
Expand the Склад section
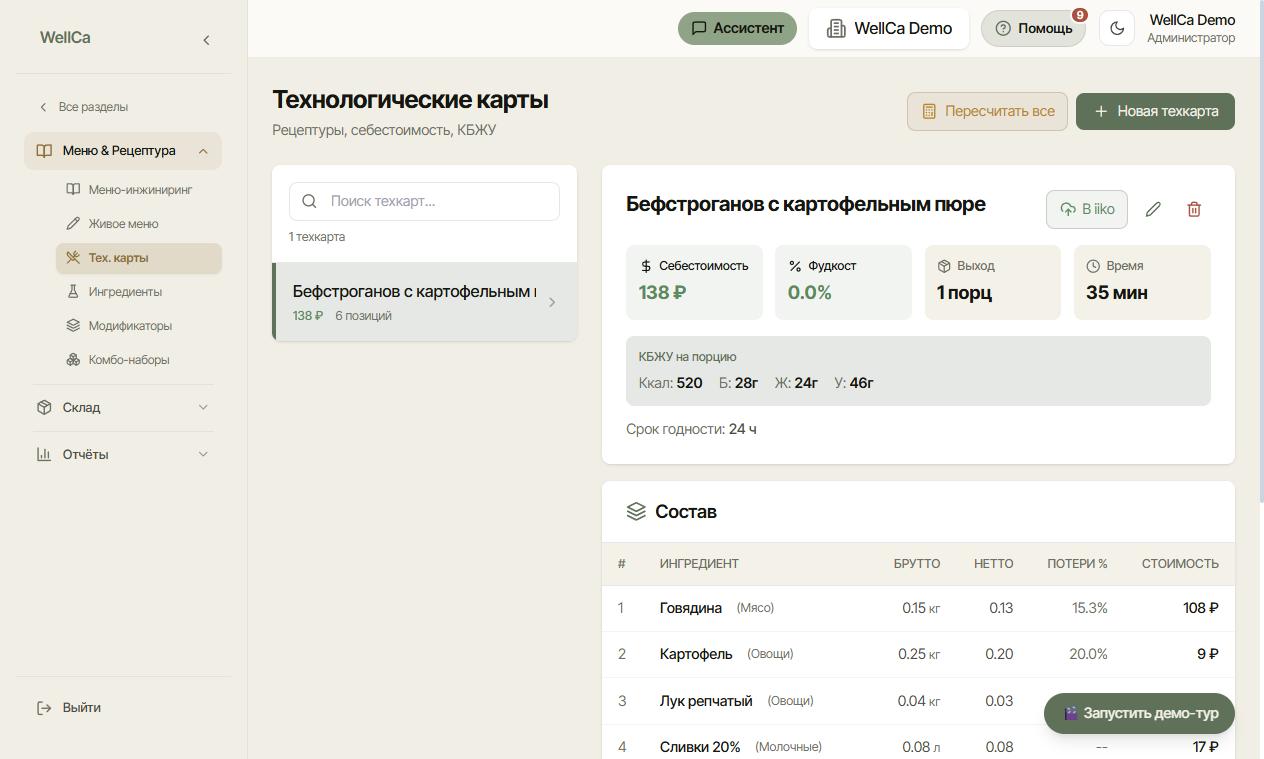[x=123, y=408]
